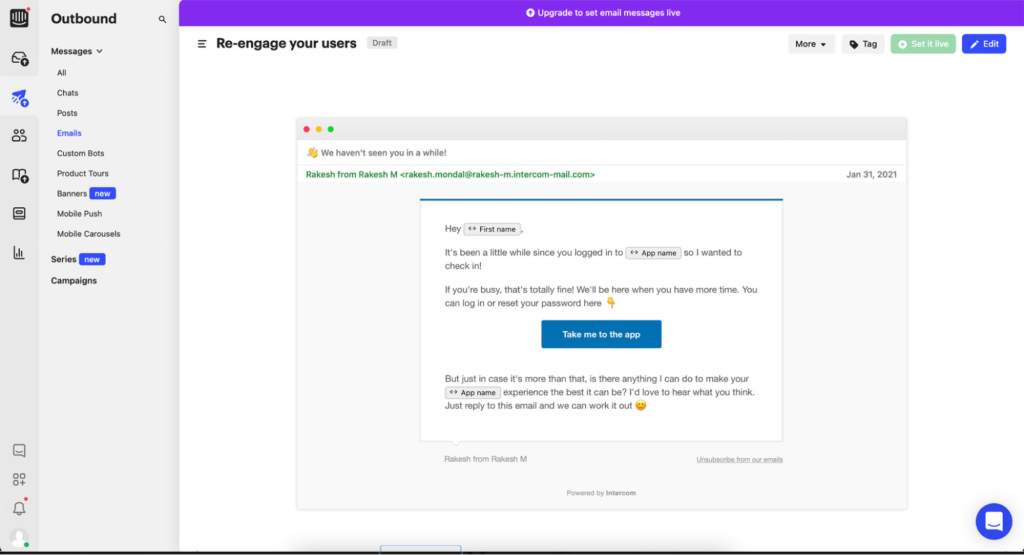Image resolution: width=1024 pixels, height=555 pixels.
Task: Open the App Store grid icon
Action: 19,479
